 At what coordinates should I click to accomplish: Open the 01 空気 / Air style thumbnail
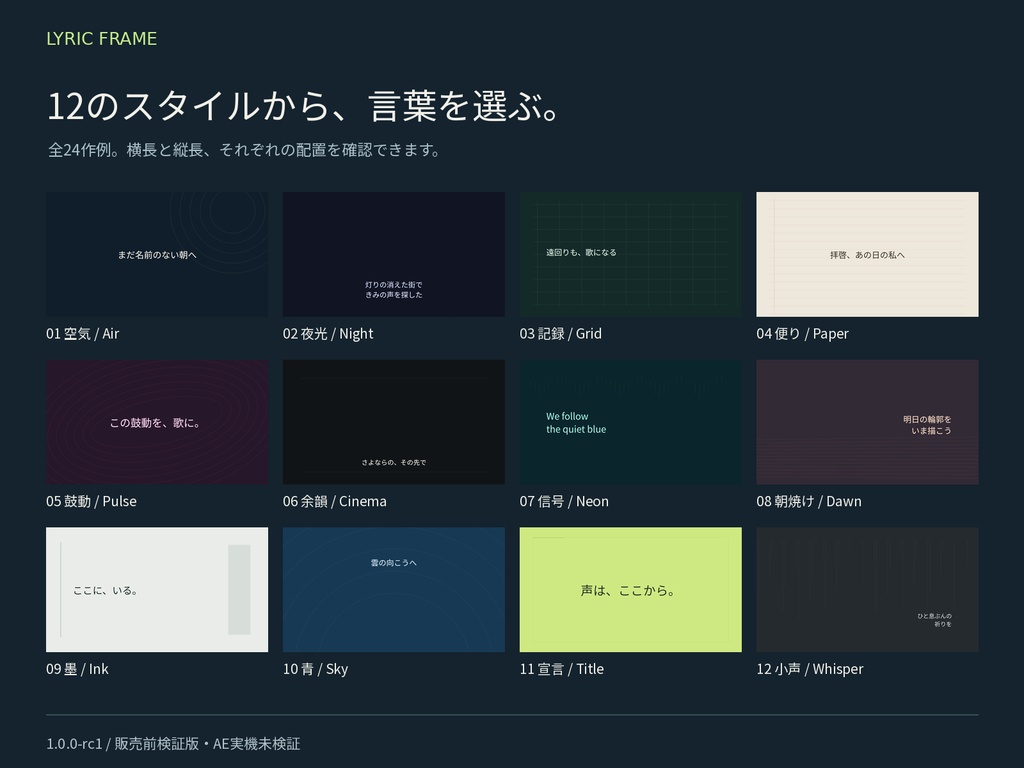click(157, 254)
